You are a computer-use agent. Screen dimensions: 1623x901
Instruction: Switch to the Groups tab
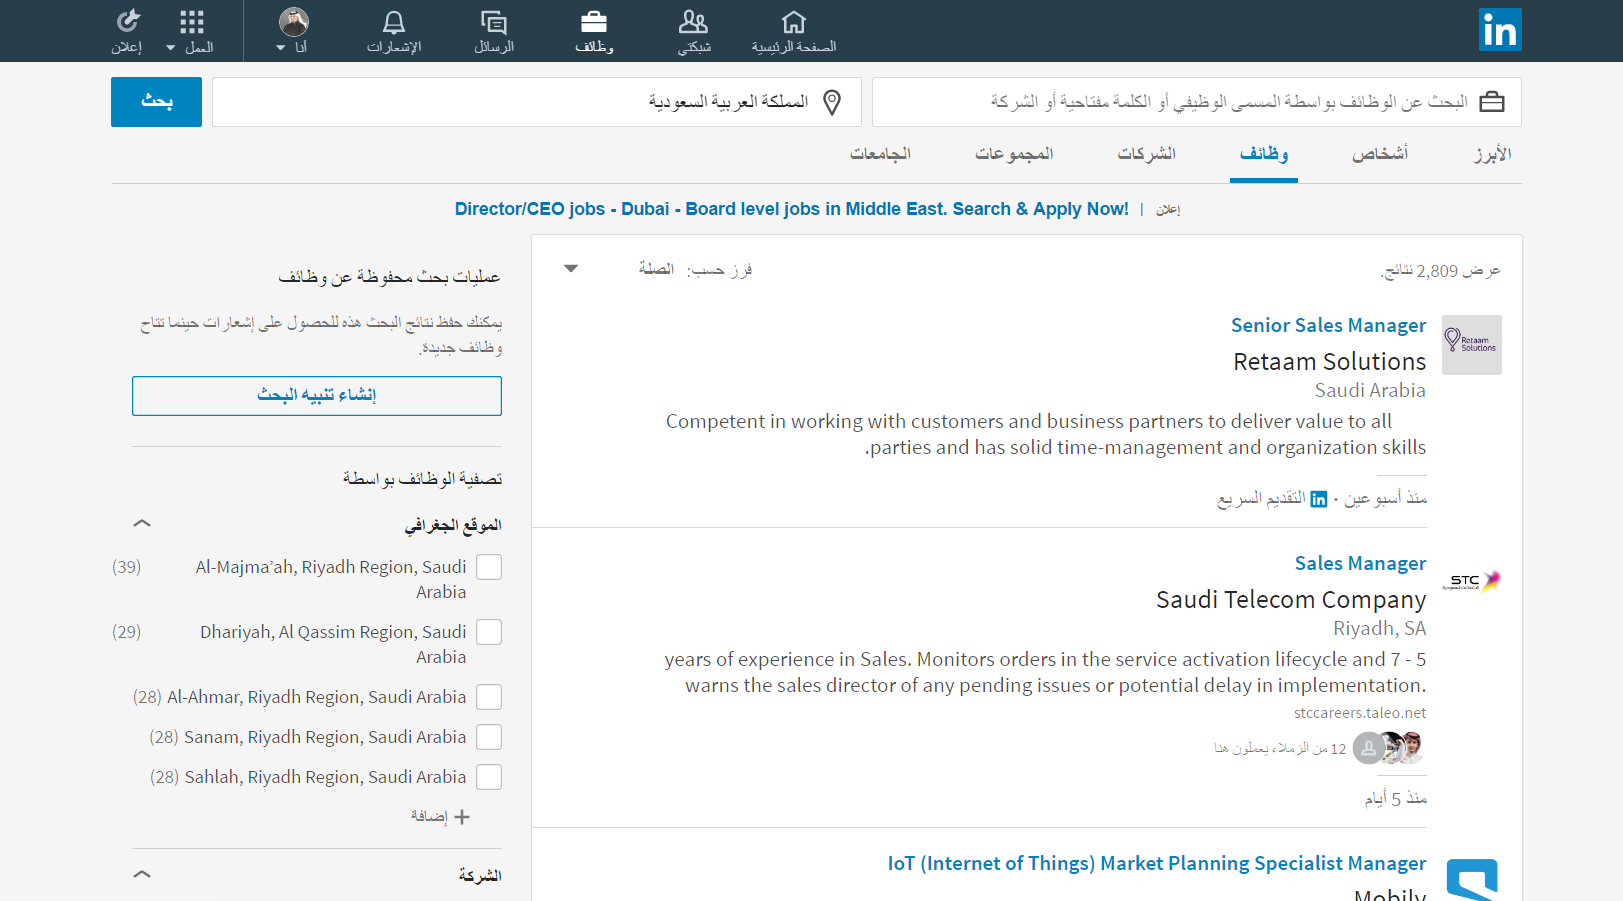(1014, 154)
